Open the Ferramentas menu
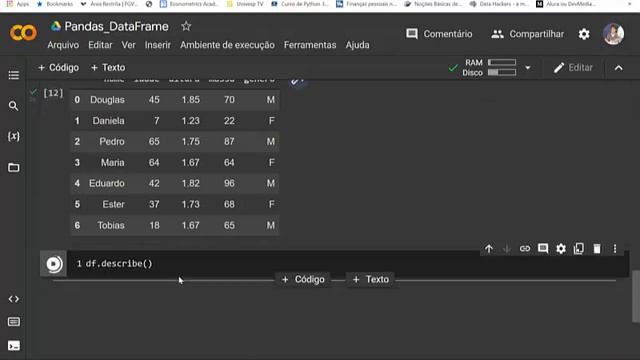The width and height of the screenshot is (640, 360). coord(310,45)
